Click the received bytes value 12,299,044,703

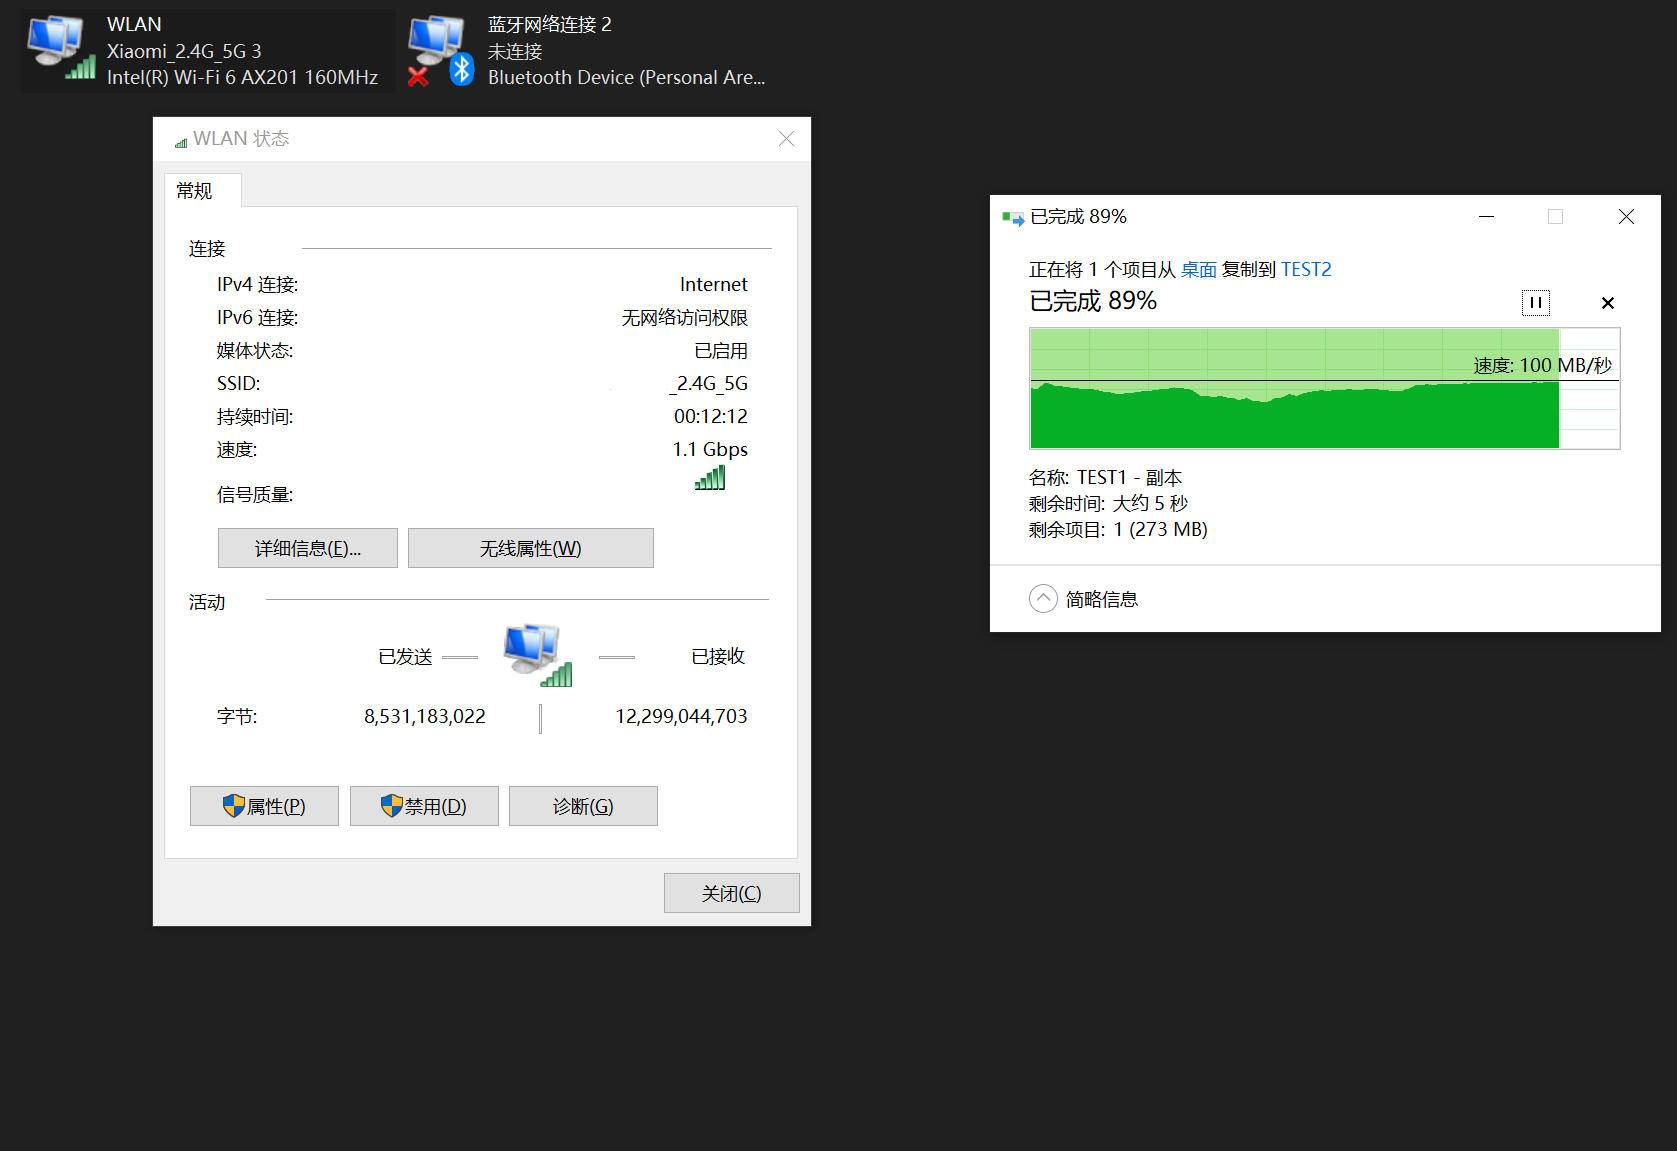[x=681, y=716]
